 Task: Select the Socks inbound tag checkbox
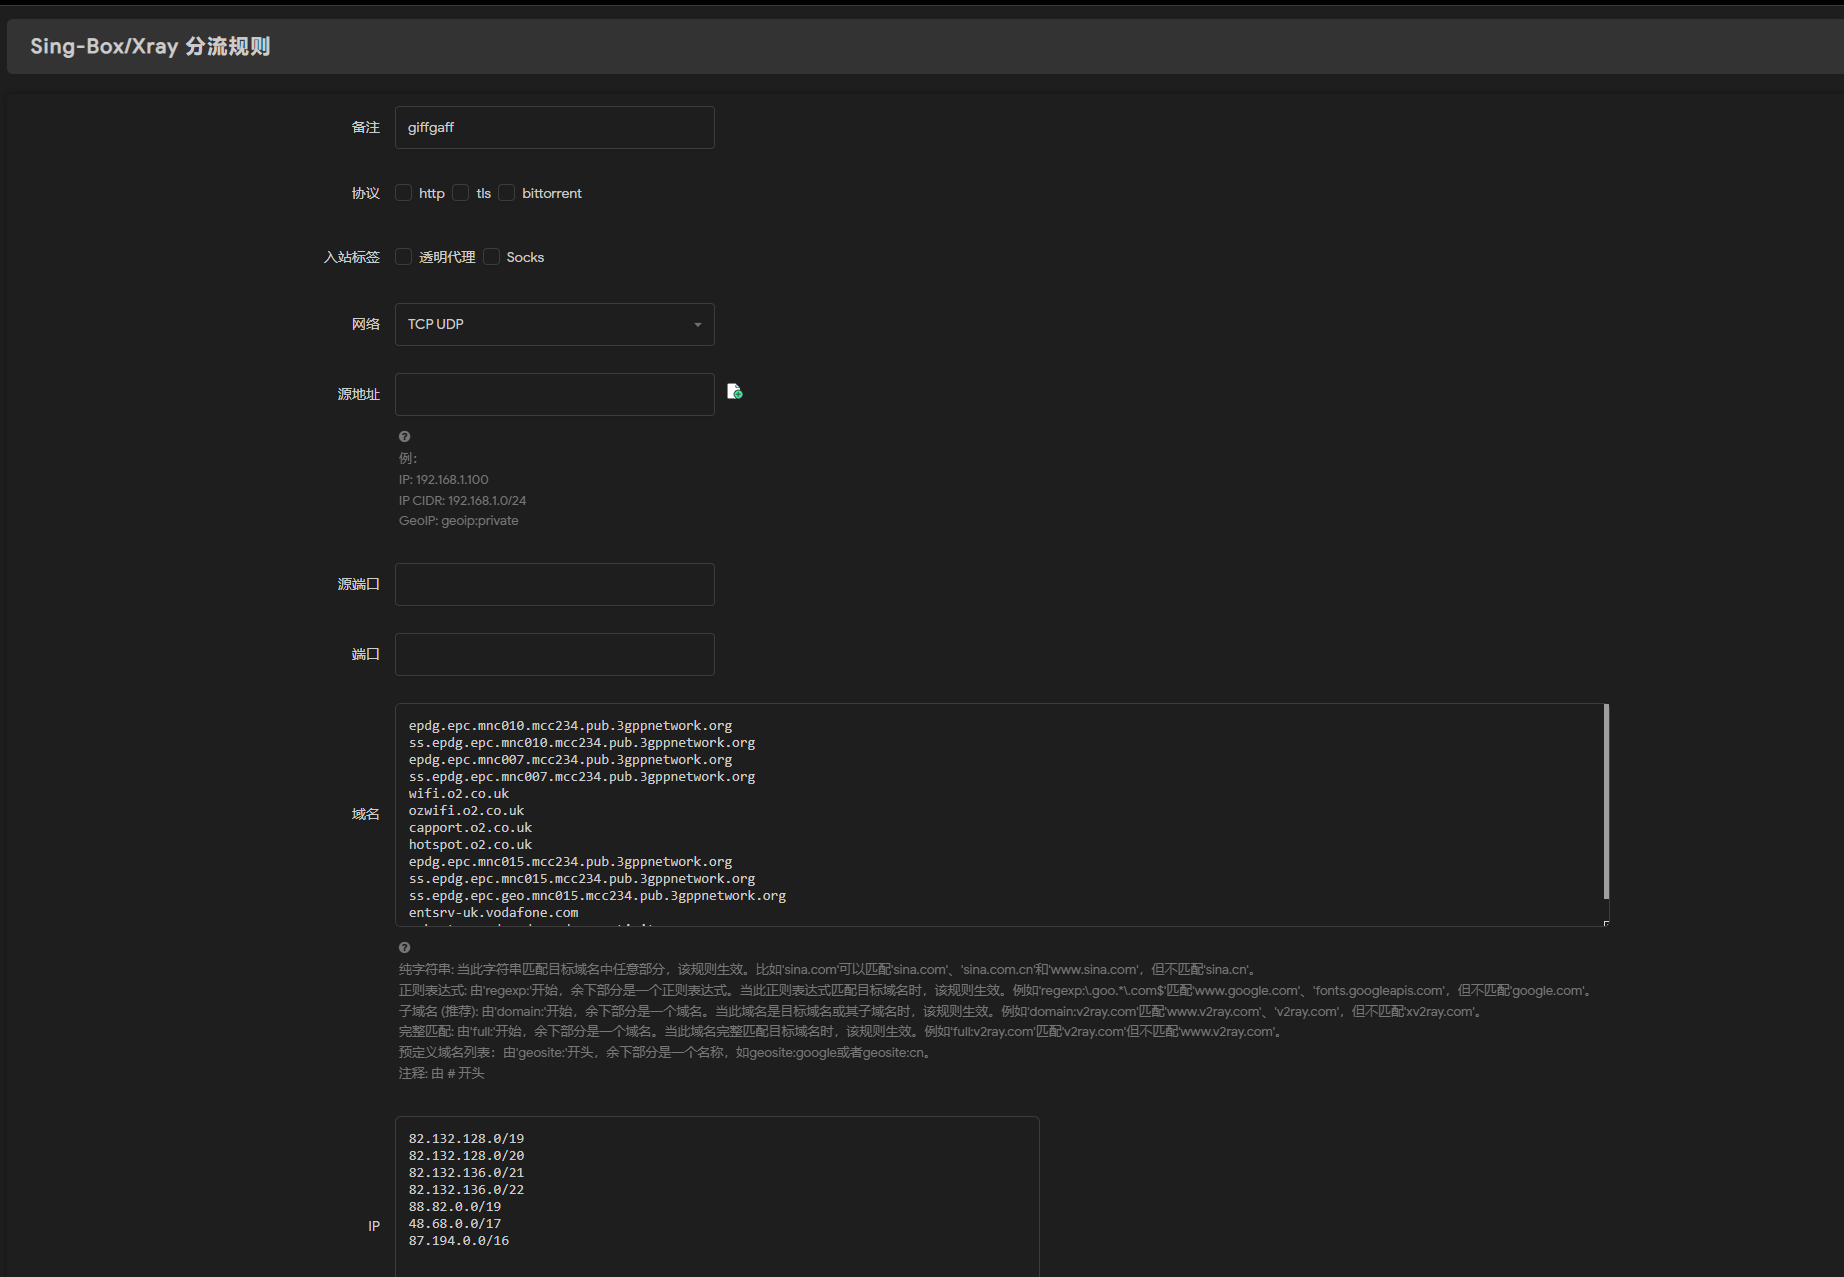coord(491,257)
